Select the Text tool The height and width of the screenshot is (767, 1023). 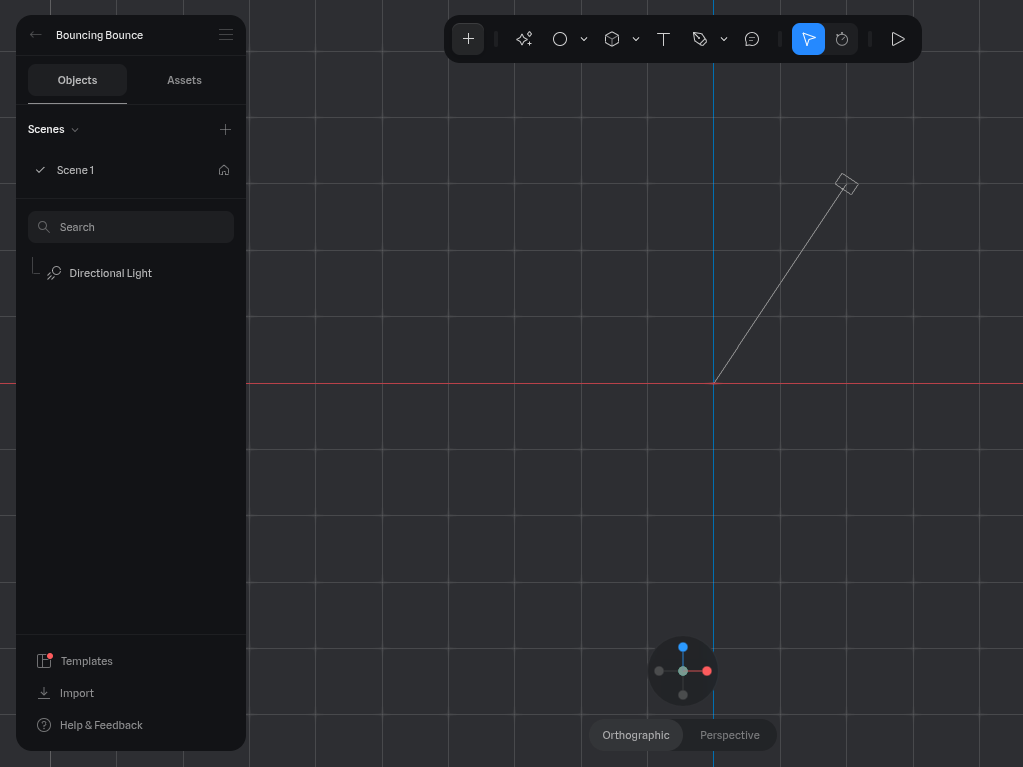pos(664,39)
